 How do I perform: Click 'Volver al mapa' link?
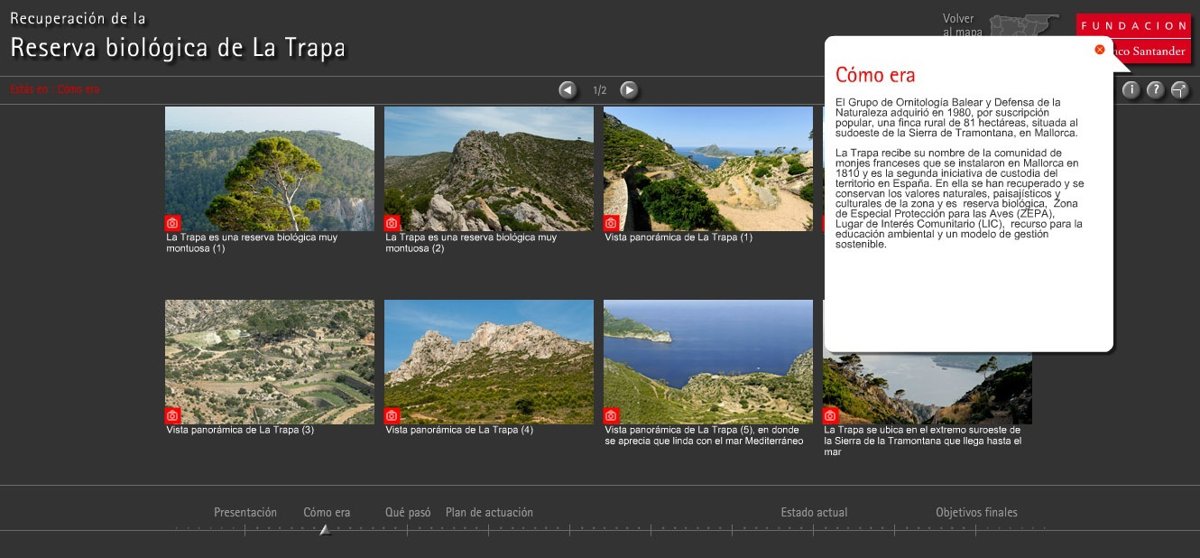962,25
